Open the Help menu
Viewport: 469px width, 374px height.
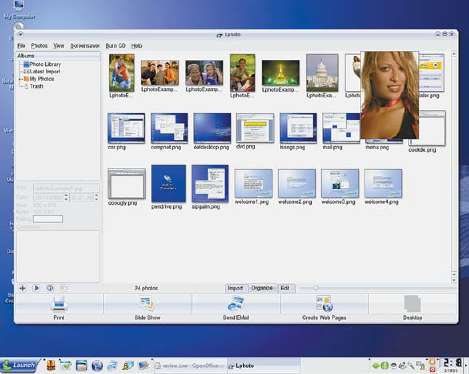[x=137, y=46]
